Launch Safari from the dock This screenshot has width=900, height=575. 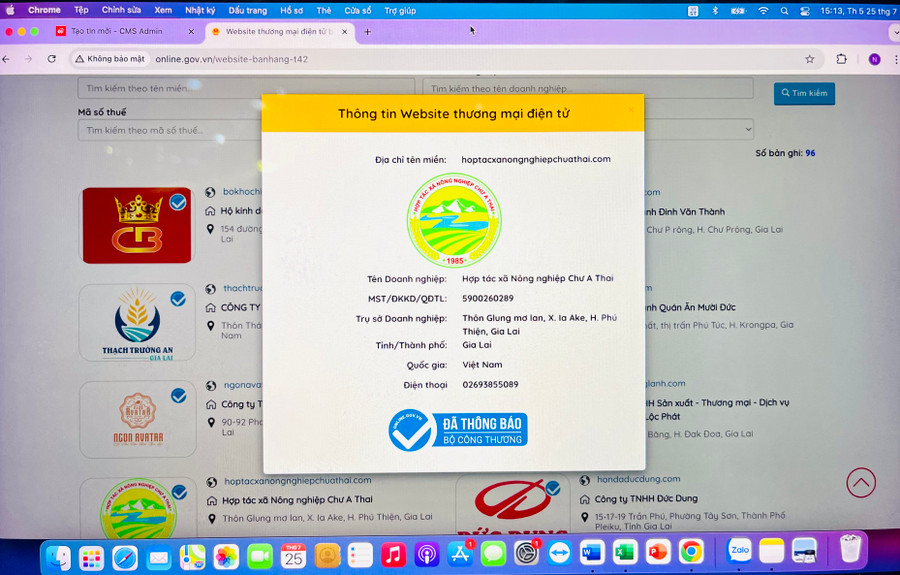point(125,556)
